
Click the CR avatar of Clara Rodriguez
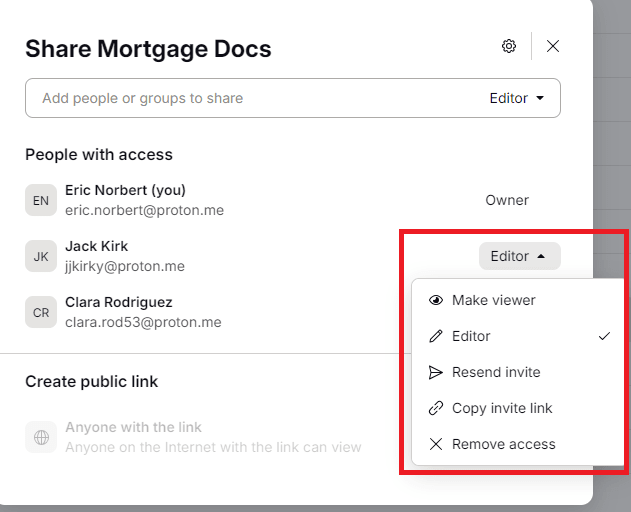coord(41,312)
